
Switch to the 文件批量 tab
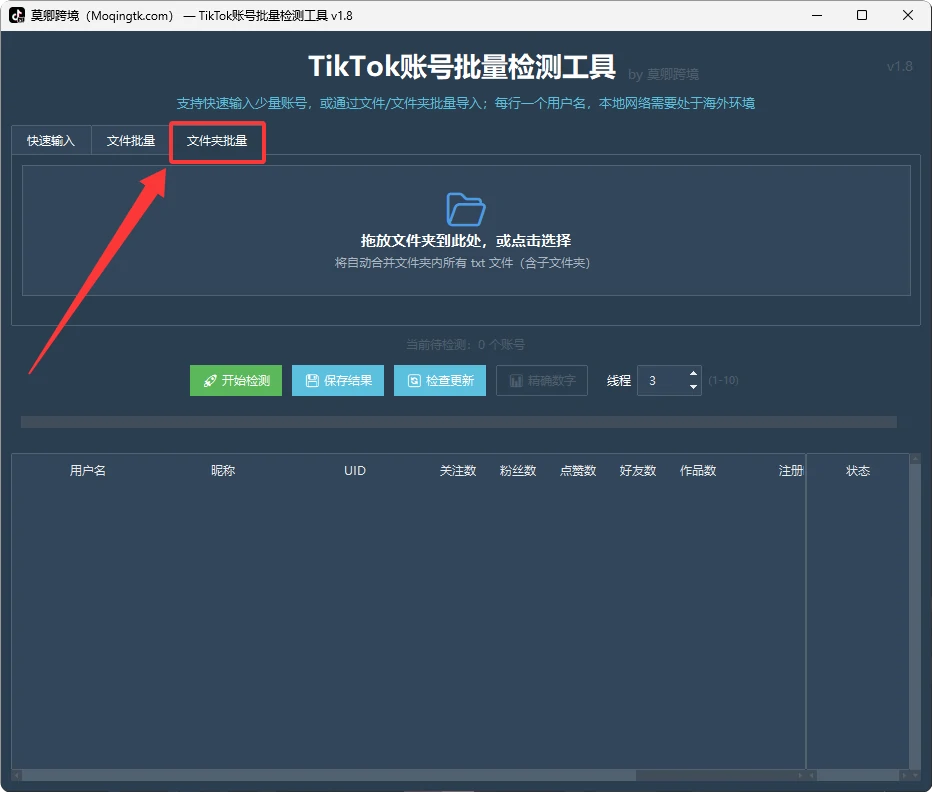[131, 141]
